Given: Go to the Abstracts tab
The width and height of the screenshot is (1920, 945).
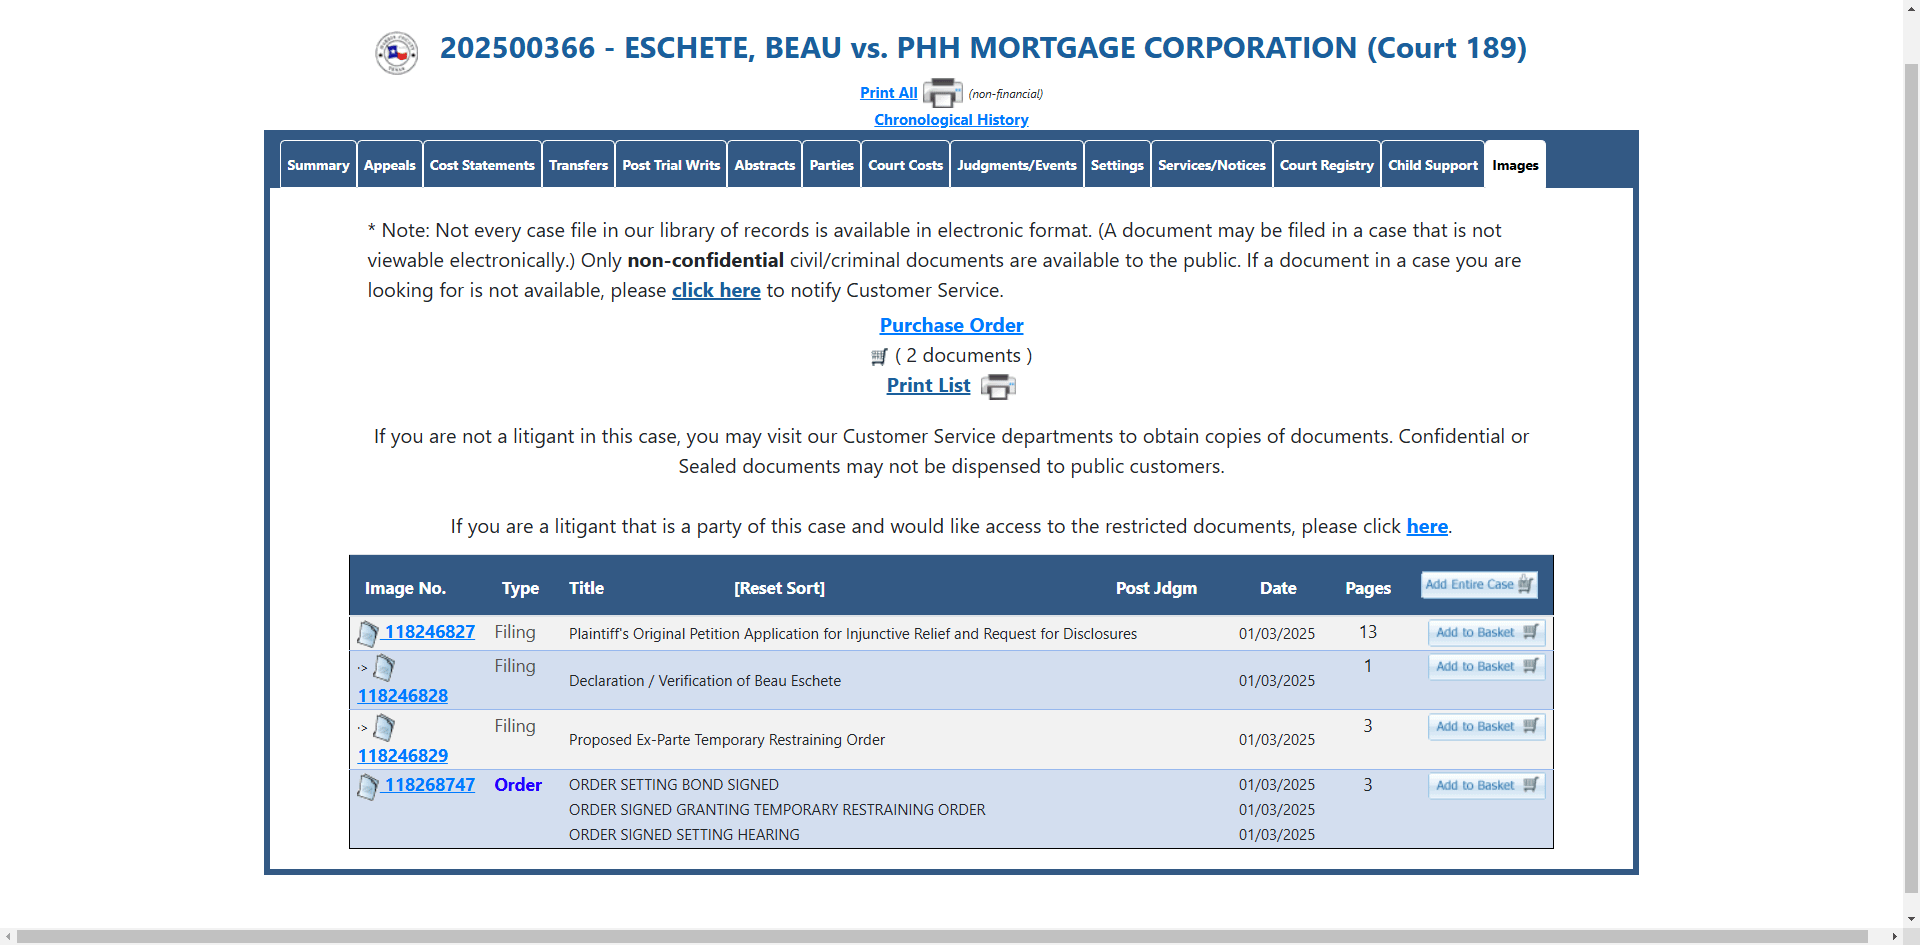Looking at the screenshot, I should 765,165.
